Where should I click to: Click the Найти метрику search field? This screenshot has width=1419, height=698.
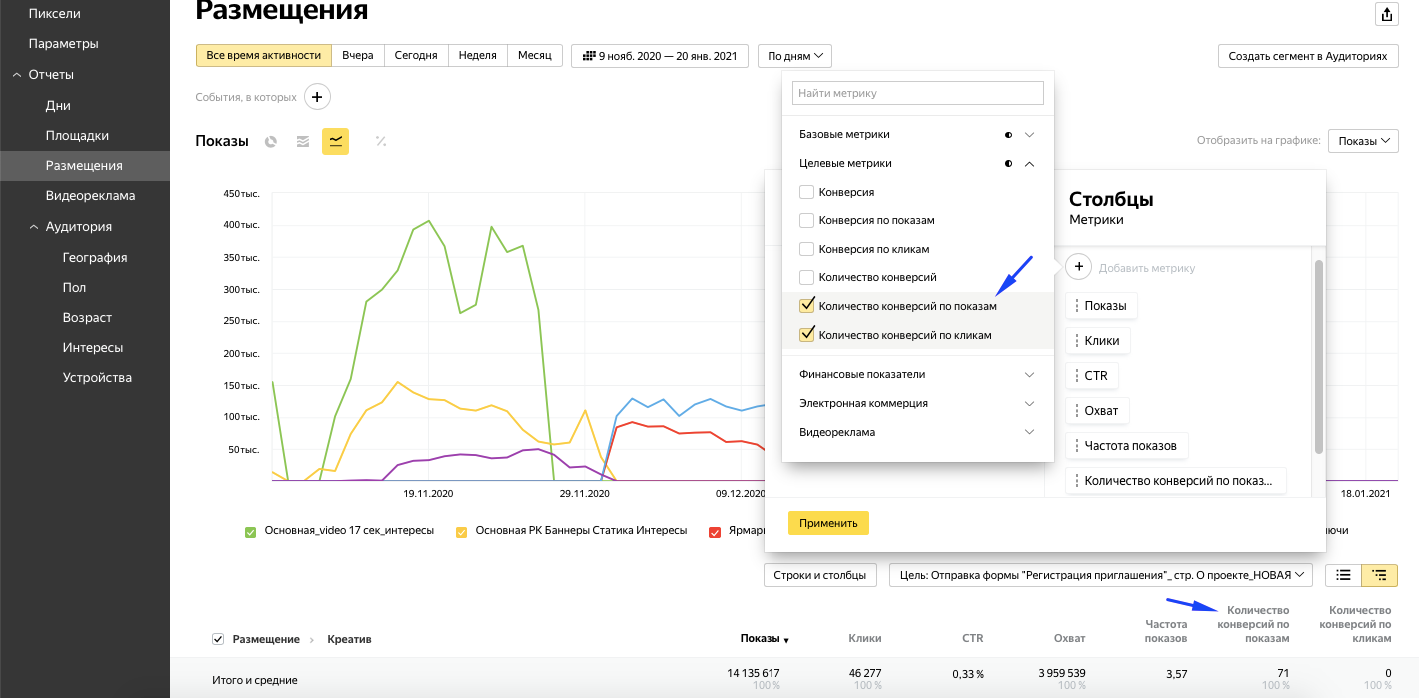click(917, 93)
